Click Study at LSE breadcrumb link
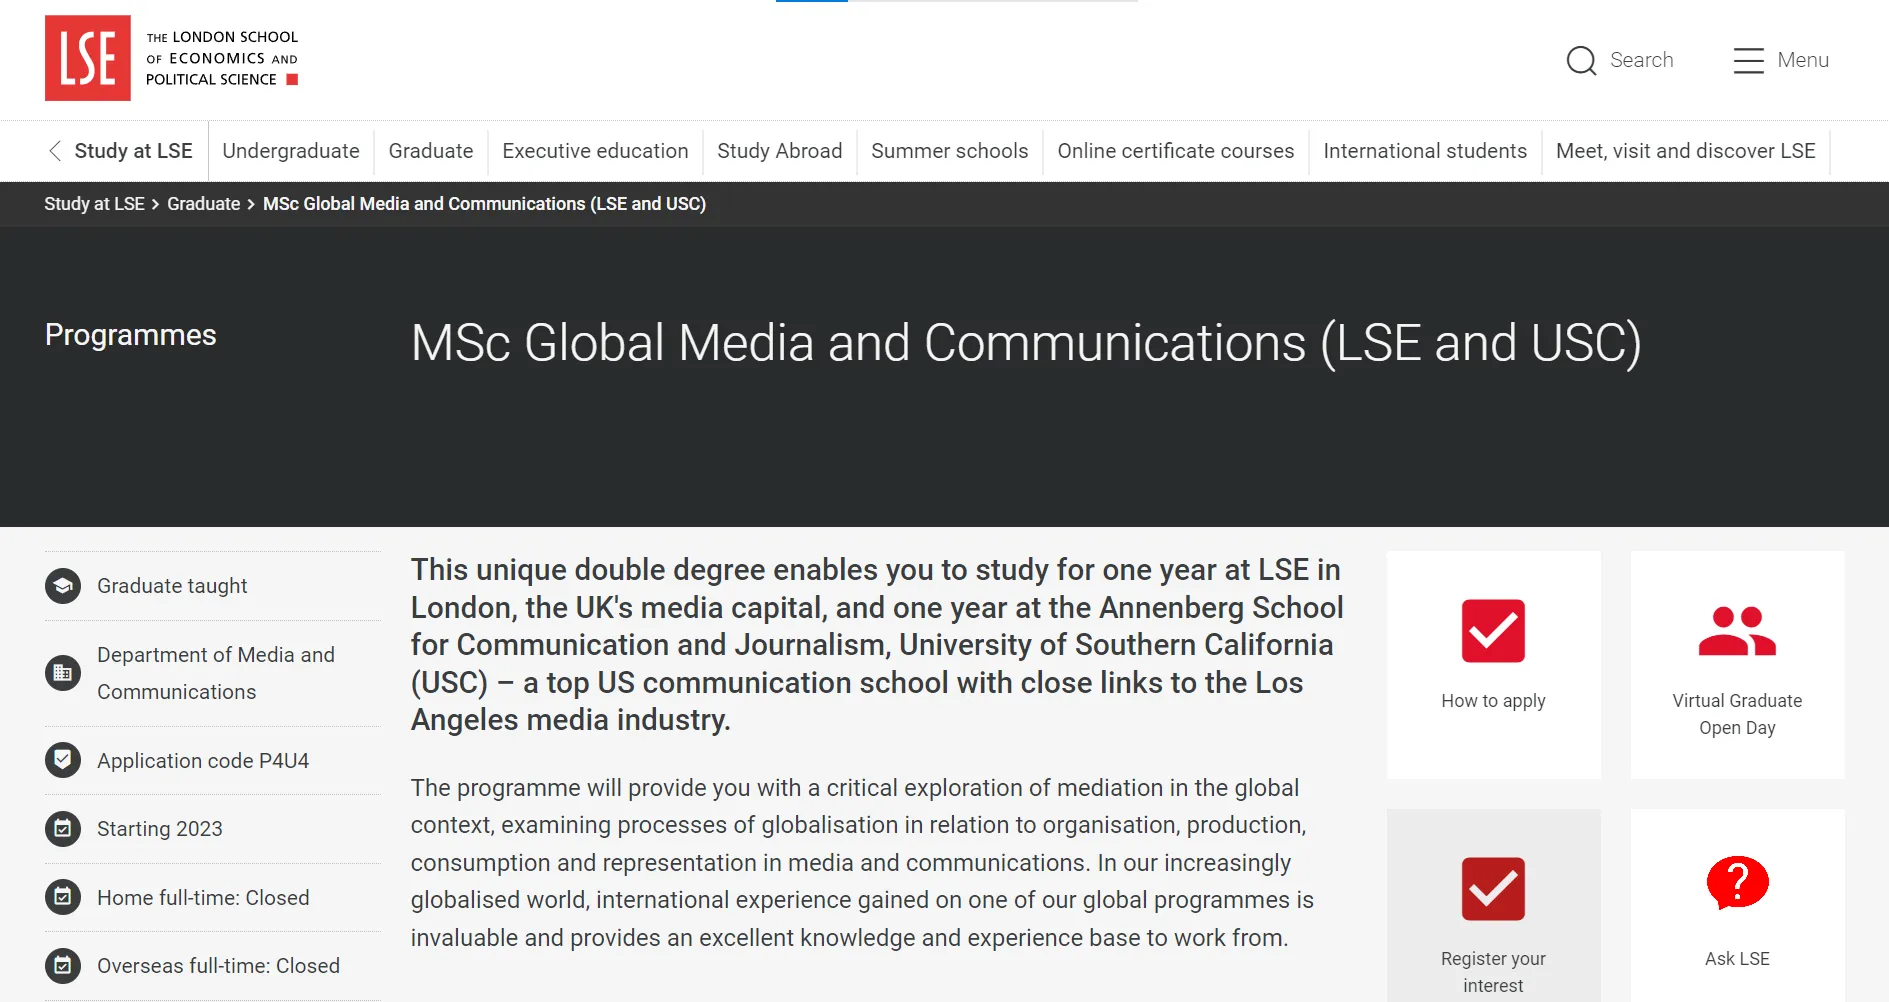The width and height of the screenshot is (1889, 1002). tap(94, 204)
